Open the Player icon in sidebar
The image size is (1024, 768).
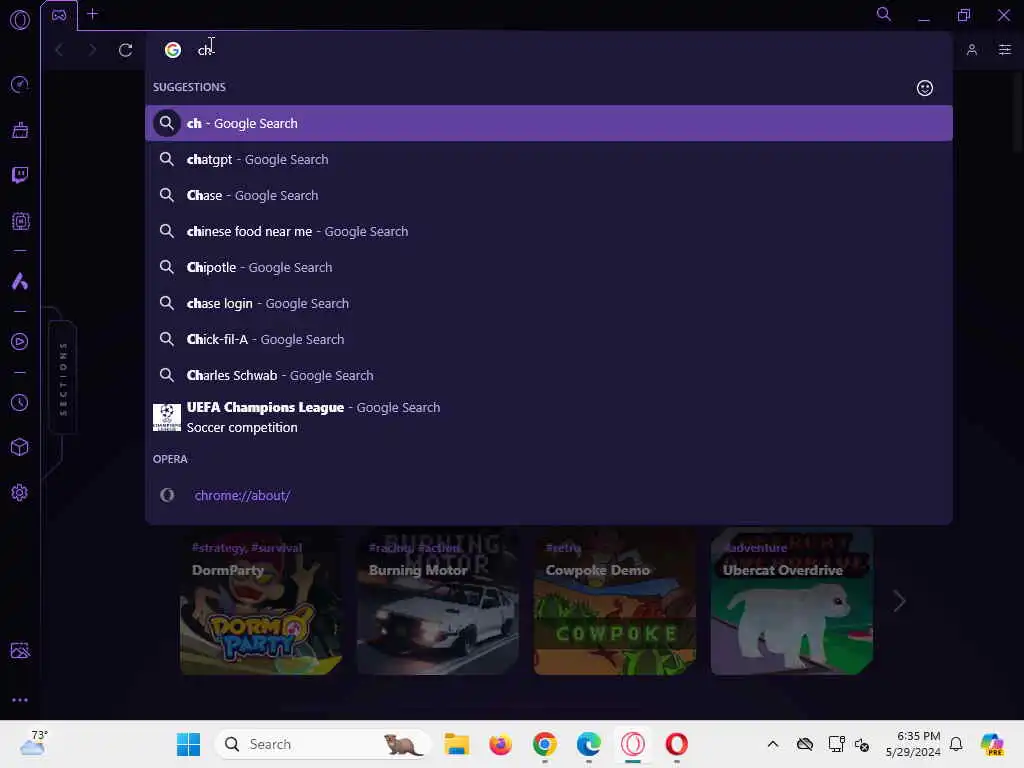20,342
